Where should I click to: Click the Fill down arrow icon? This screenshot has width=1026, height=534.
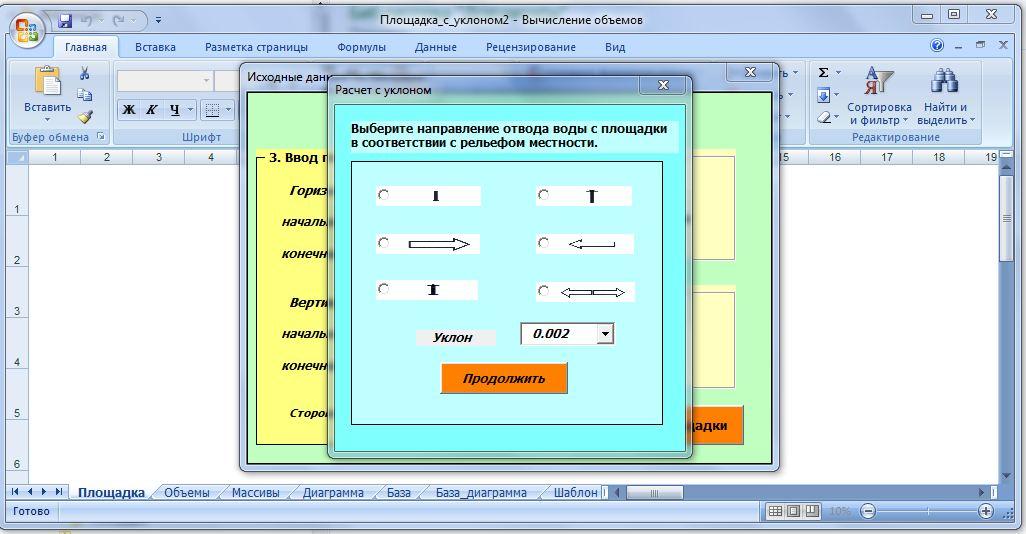tap(824, 96)
